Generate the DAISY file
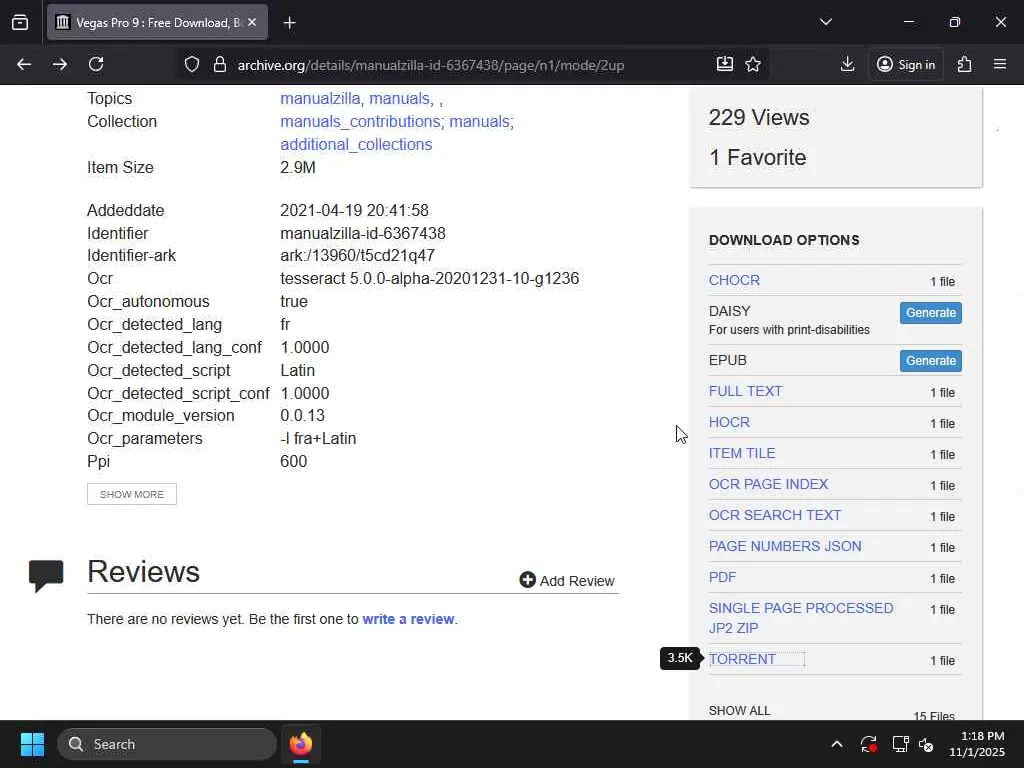The image size is (1024, 768). click(x=931, y=313)
